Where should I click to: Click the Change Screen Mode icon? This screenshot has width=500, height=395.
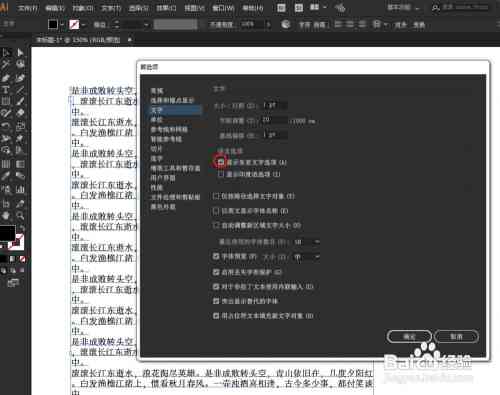[x=13, y=283]
